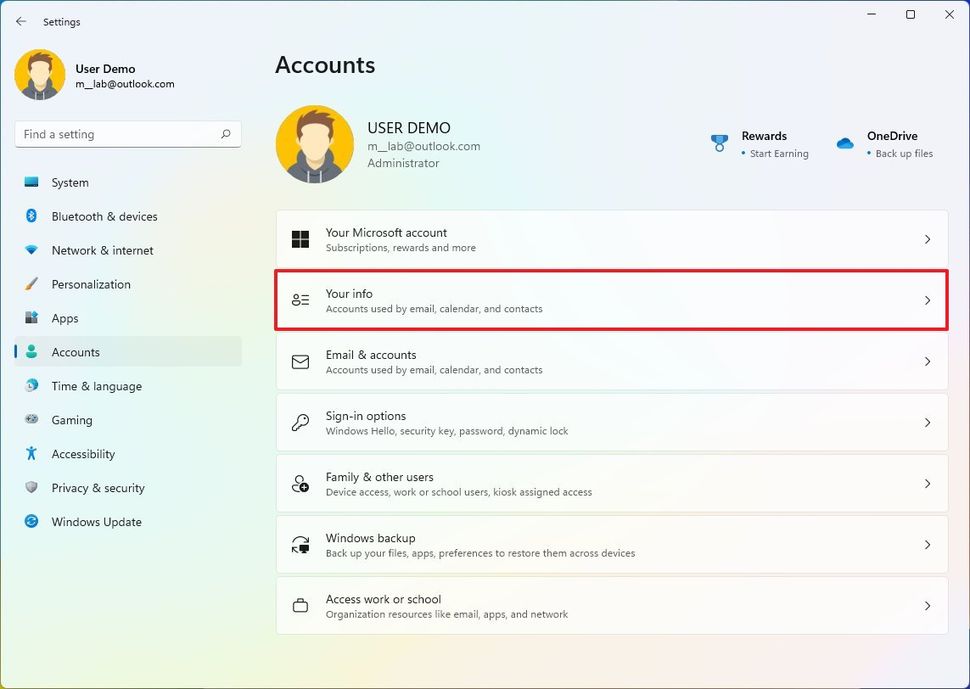Click the Back up files link

(x=904, y=154)
